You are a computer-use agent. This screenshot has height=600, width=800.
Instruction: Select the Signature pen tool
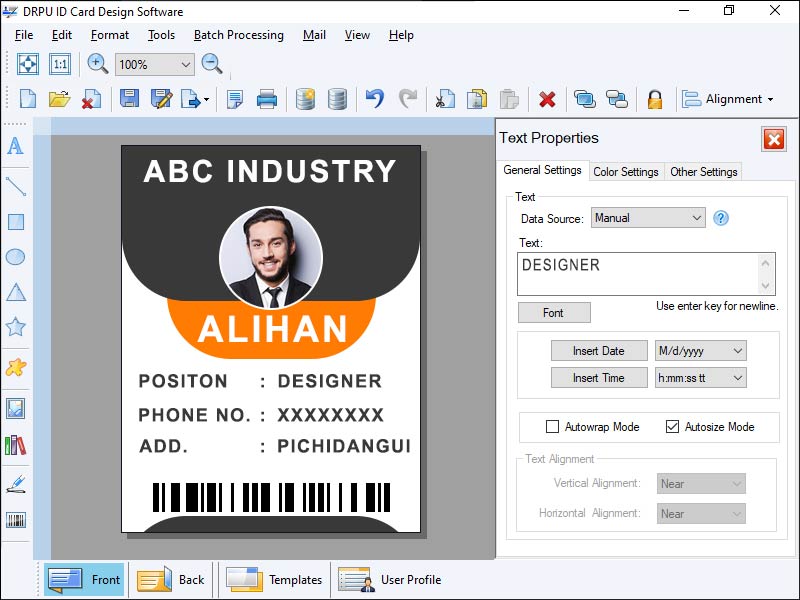tap(16, 484)
